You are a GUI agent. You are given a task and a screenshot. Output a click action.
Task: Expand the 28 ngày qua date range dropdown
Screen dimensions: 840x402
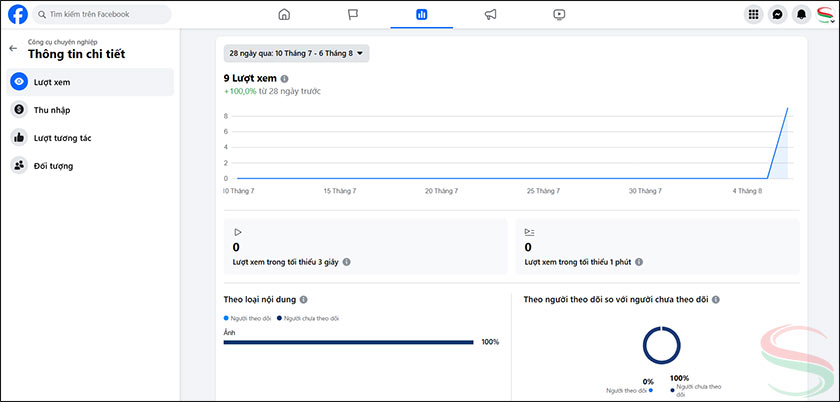pos(297,52)
